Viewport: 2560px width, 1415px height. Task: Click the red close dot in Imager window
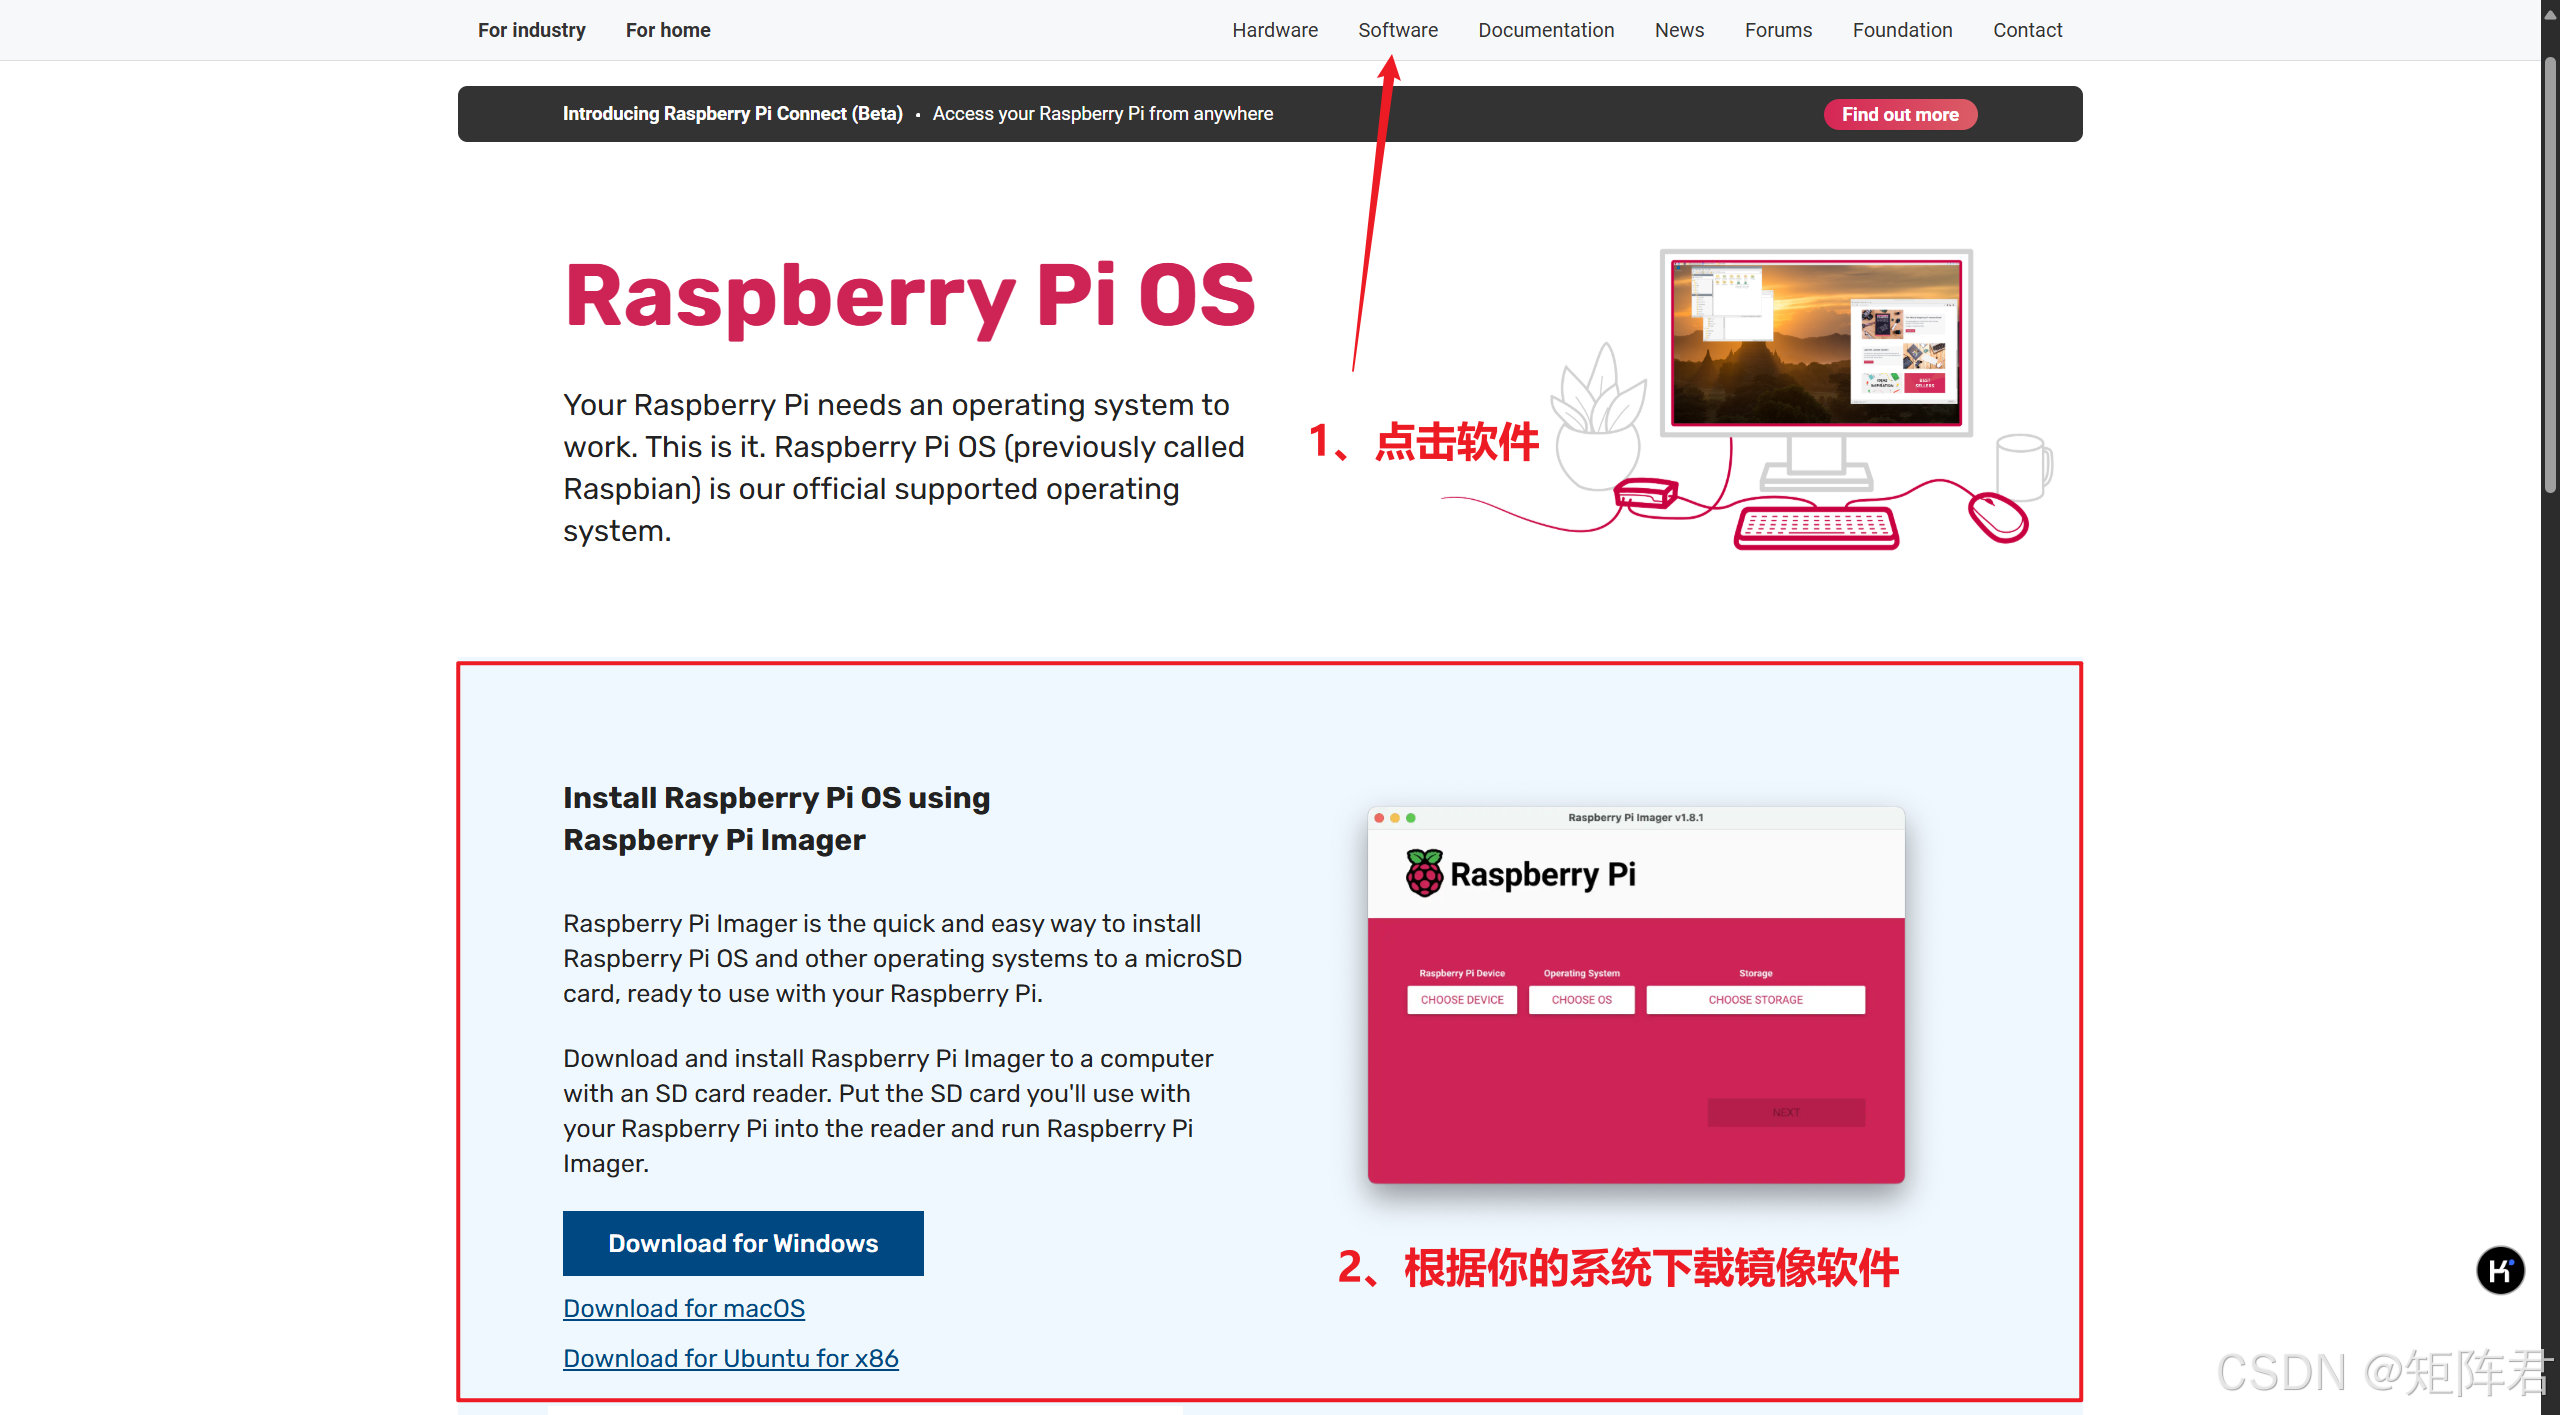pyautogui.click(x=1379, y=818)
